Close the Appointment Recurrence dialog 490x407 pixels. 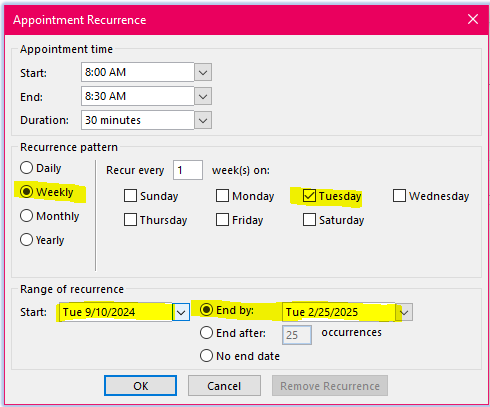[473, 19]
